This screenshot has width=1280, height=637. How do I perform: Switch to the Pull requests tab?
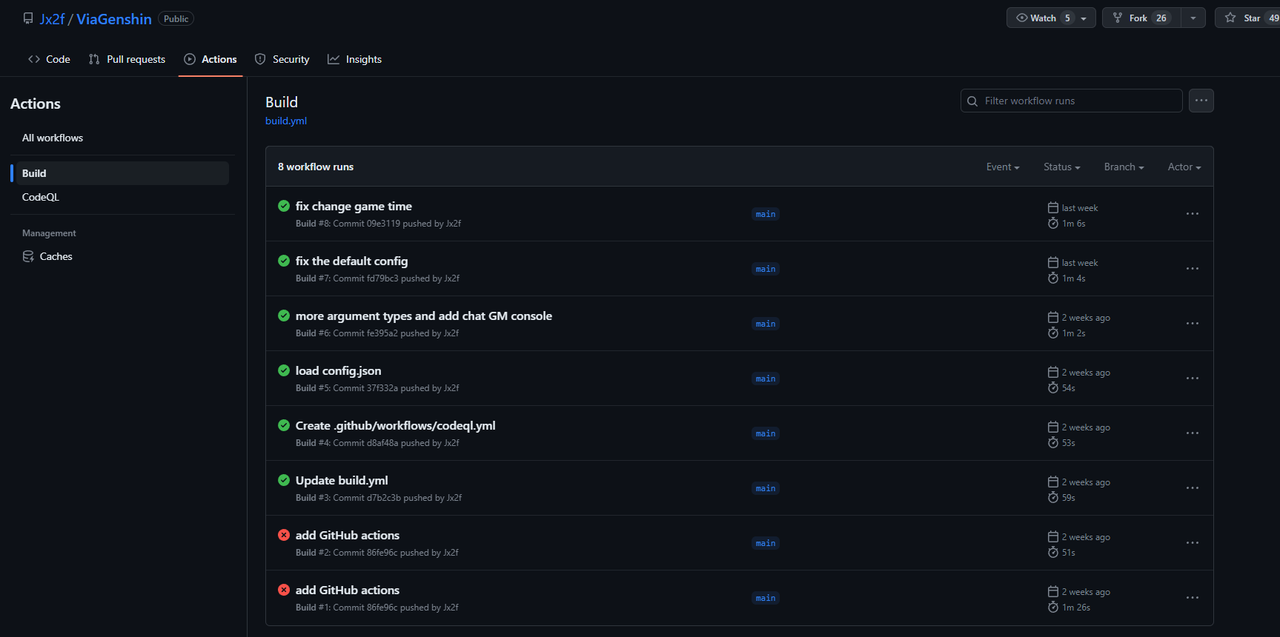click(x=127, y=59)
